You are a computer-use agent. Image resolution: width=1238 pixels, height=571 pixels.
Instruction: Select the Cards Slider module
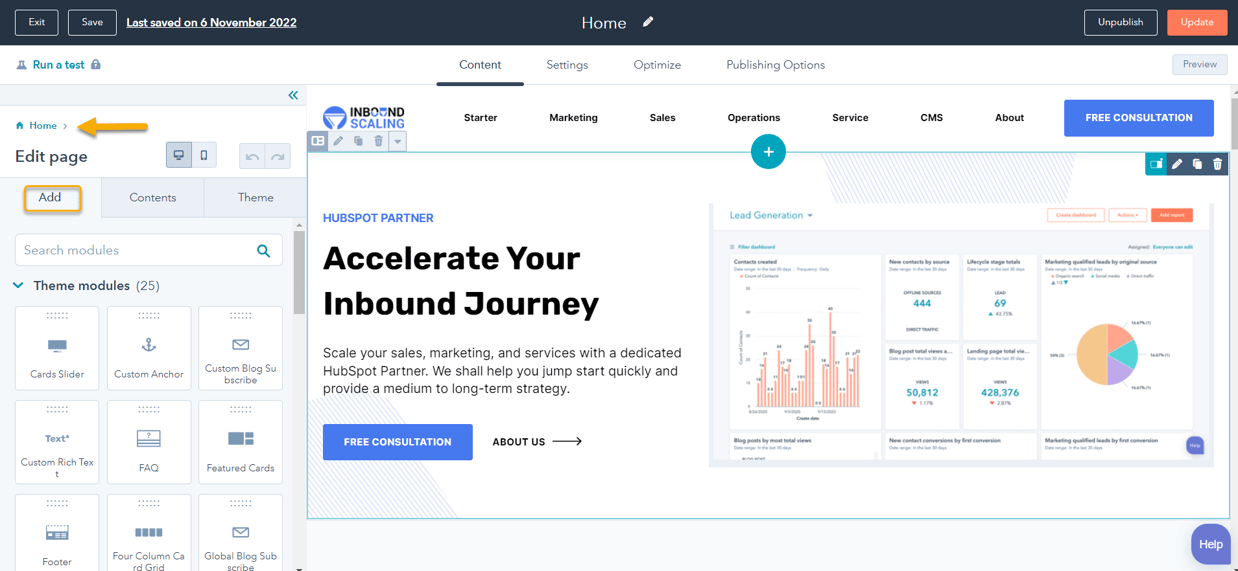(57, 348)
